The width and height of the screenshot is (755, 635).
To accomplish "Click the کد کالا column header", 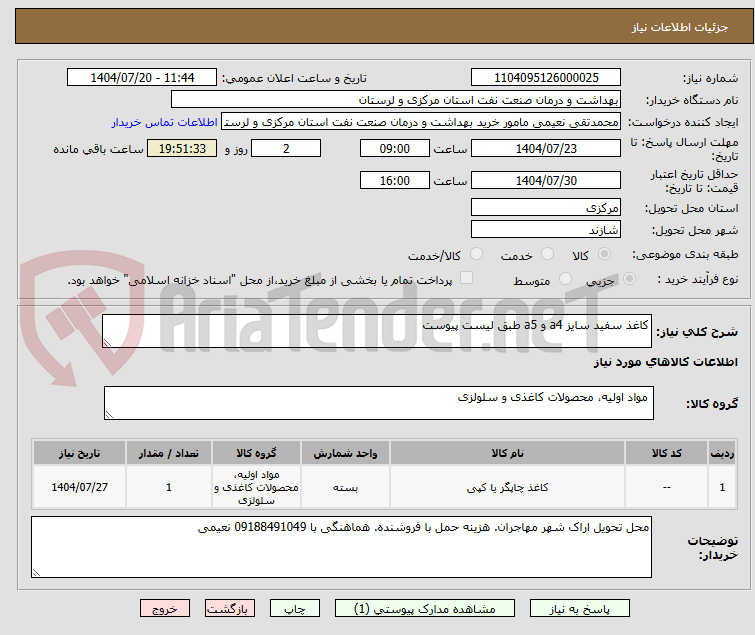I will pos(666,453).
